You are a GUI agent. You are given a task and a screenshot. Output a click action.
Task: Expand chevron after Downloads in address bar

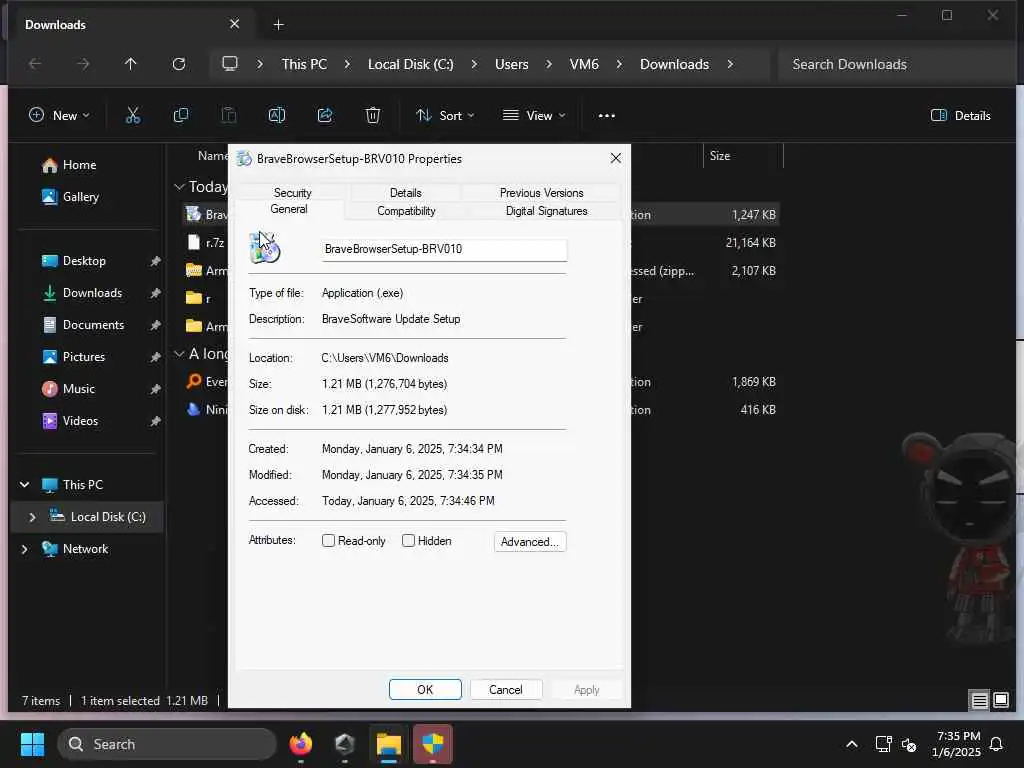coord(730,64)
